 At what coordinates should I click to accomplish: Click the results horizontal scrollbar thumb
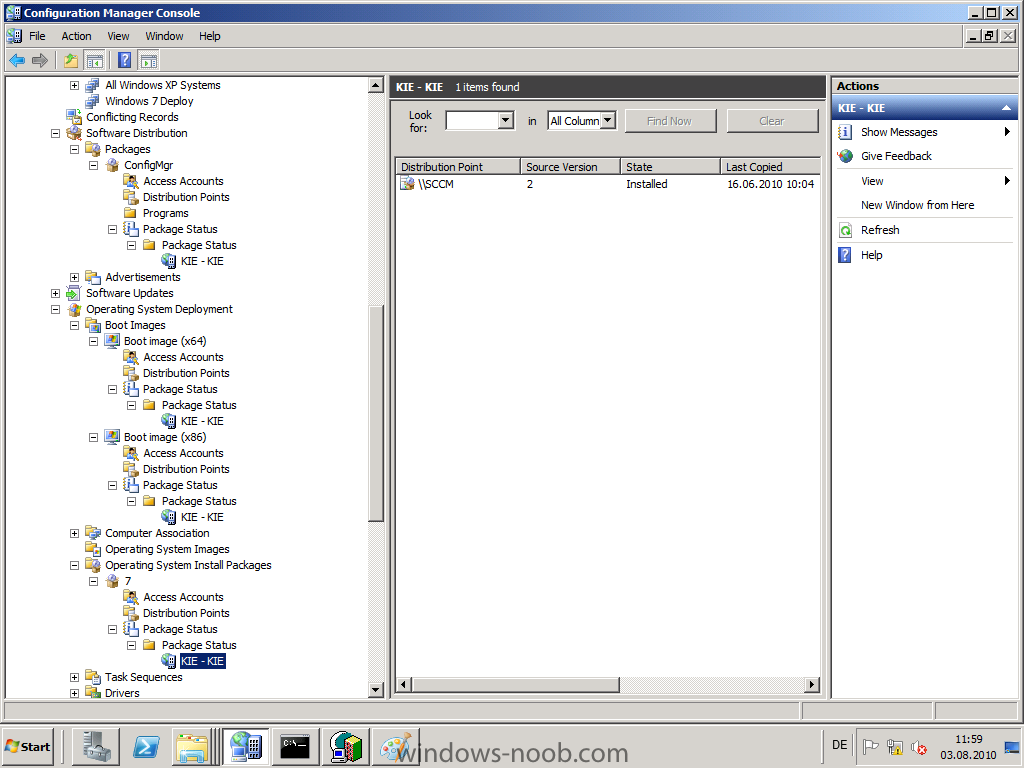click(x=516, y=684)
